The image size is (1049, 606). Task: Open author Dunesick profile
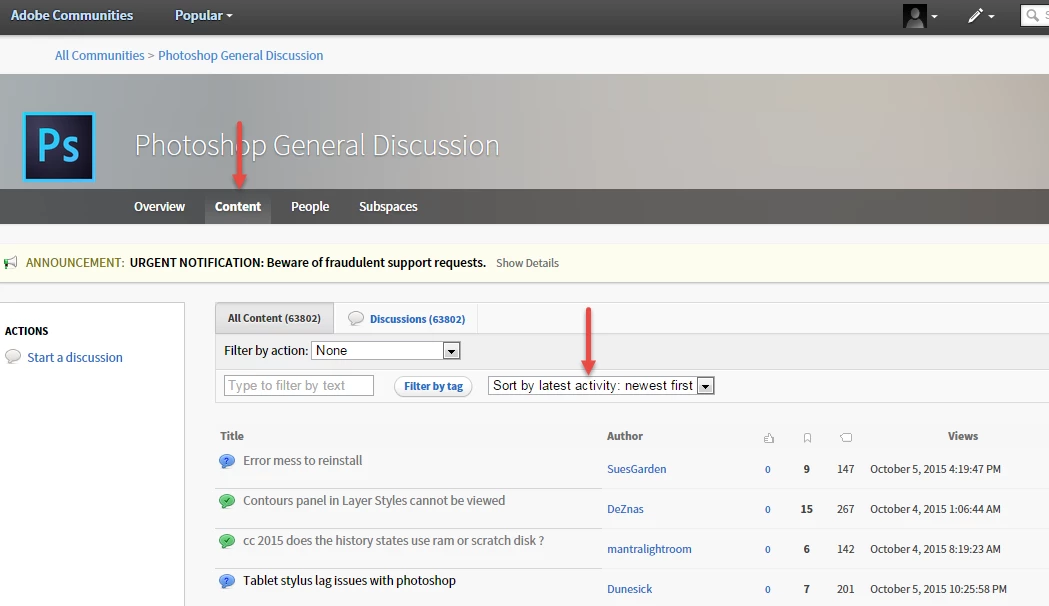click(630, 589)
